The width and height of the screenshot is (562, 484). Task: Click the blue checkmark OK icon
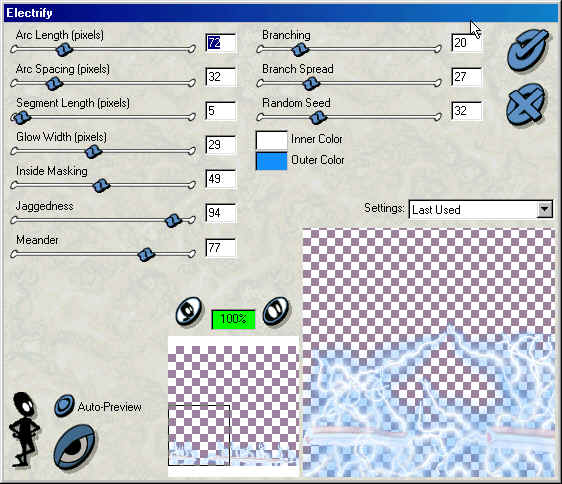(x=528, y=49)
